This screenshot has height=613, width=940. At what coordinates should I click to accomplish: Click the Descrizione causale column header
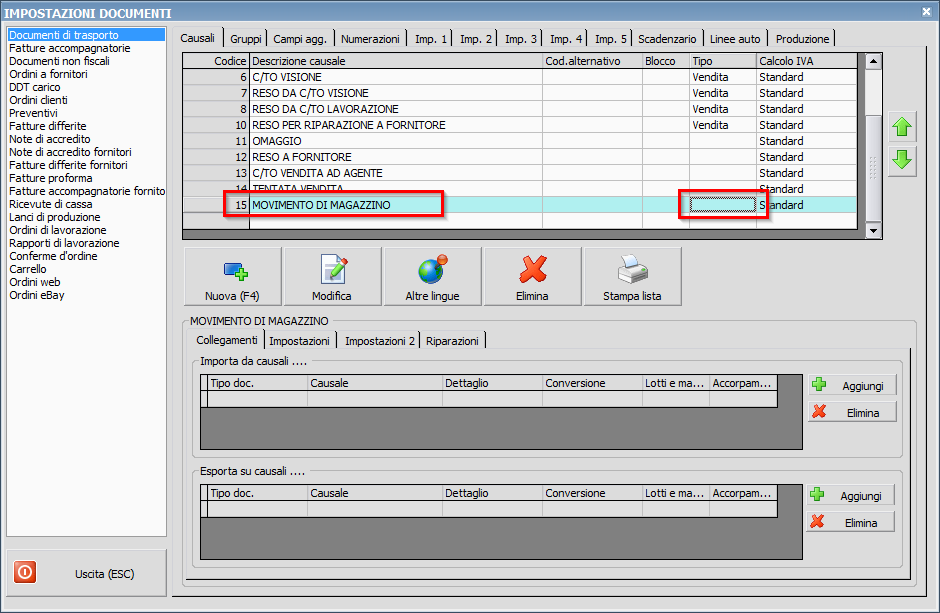click(x=396, y=61)
